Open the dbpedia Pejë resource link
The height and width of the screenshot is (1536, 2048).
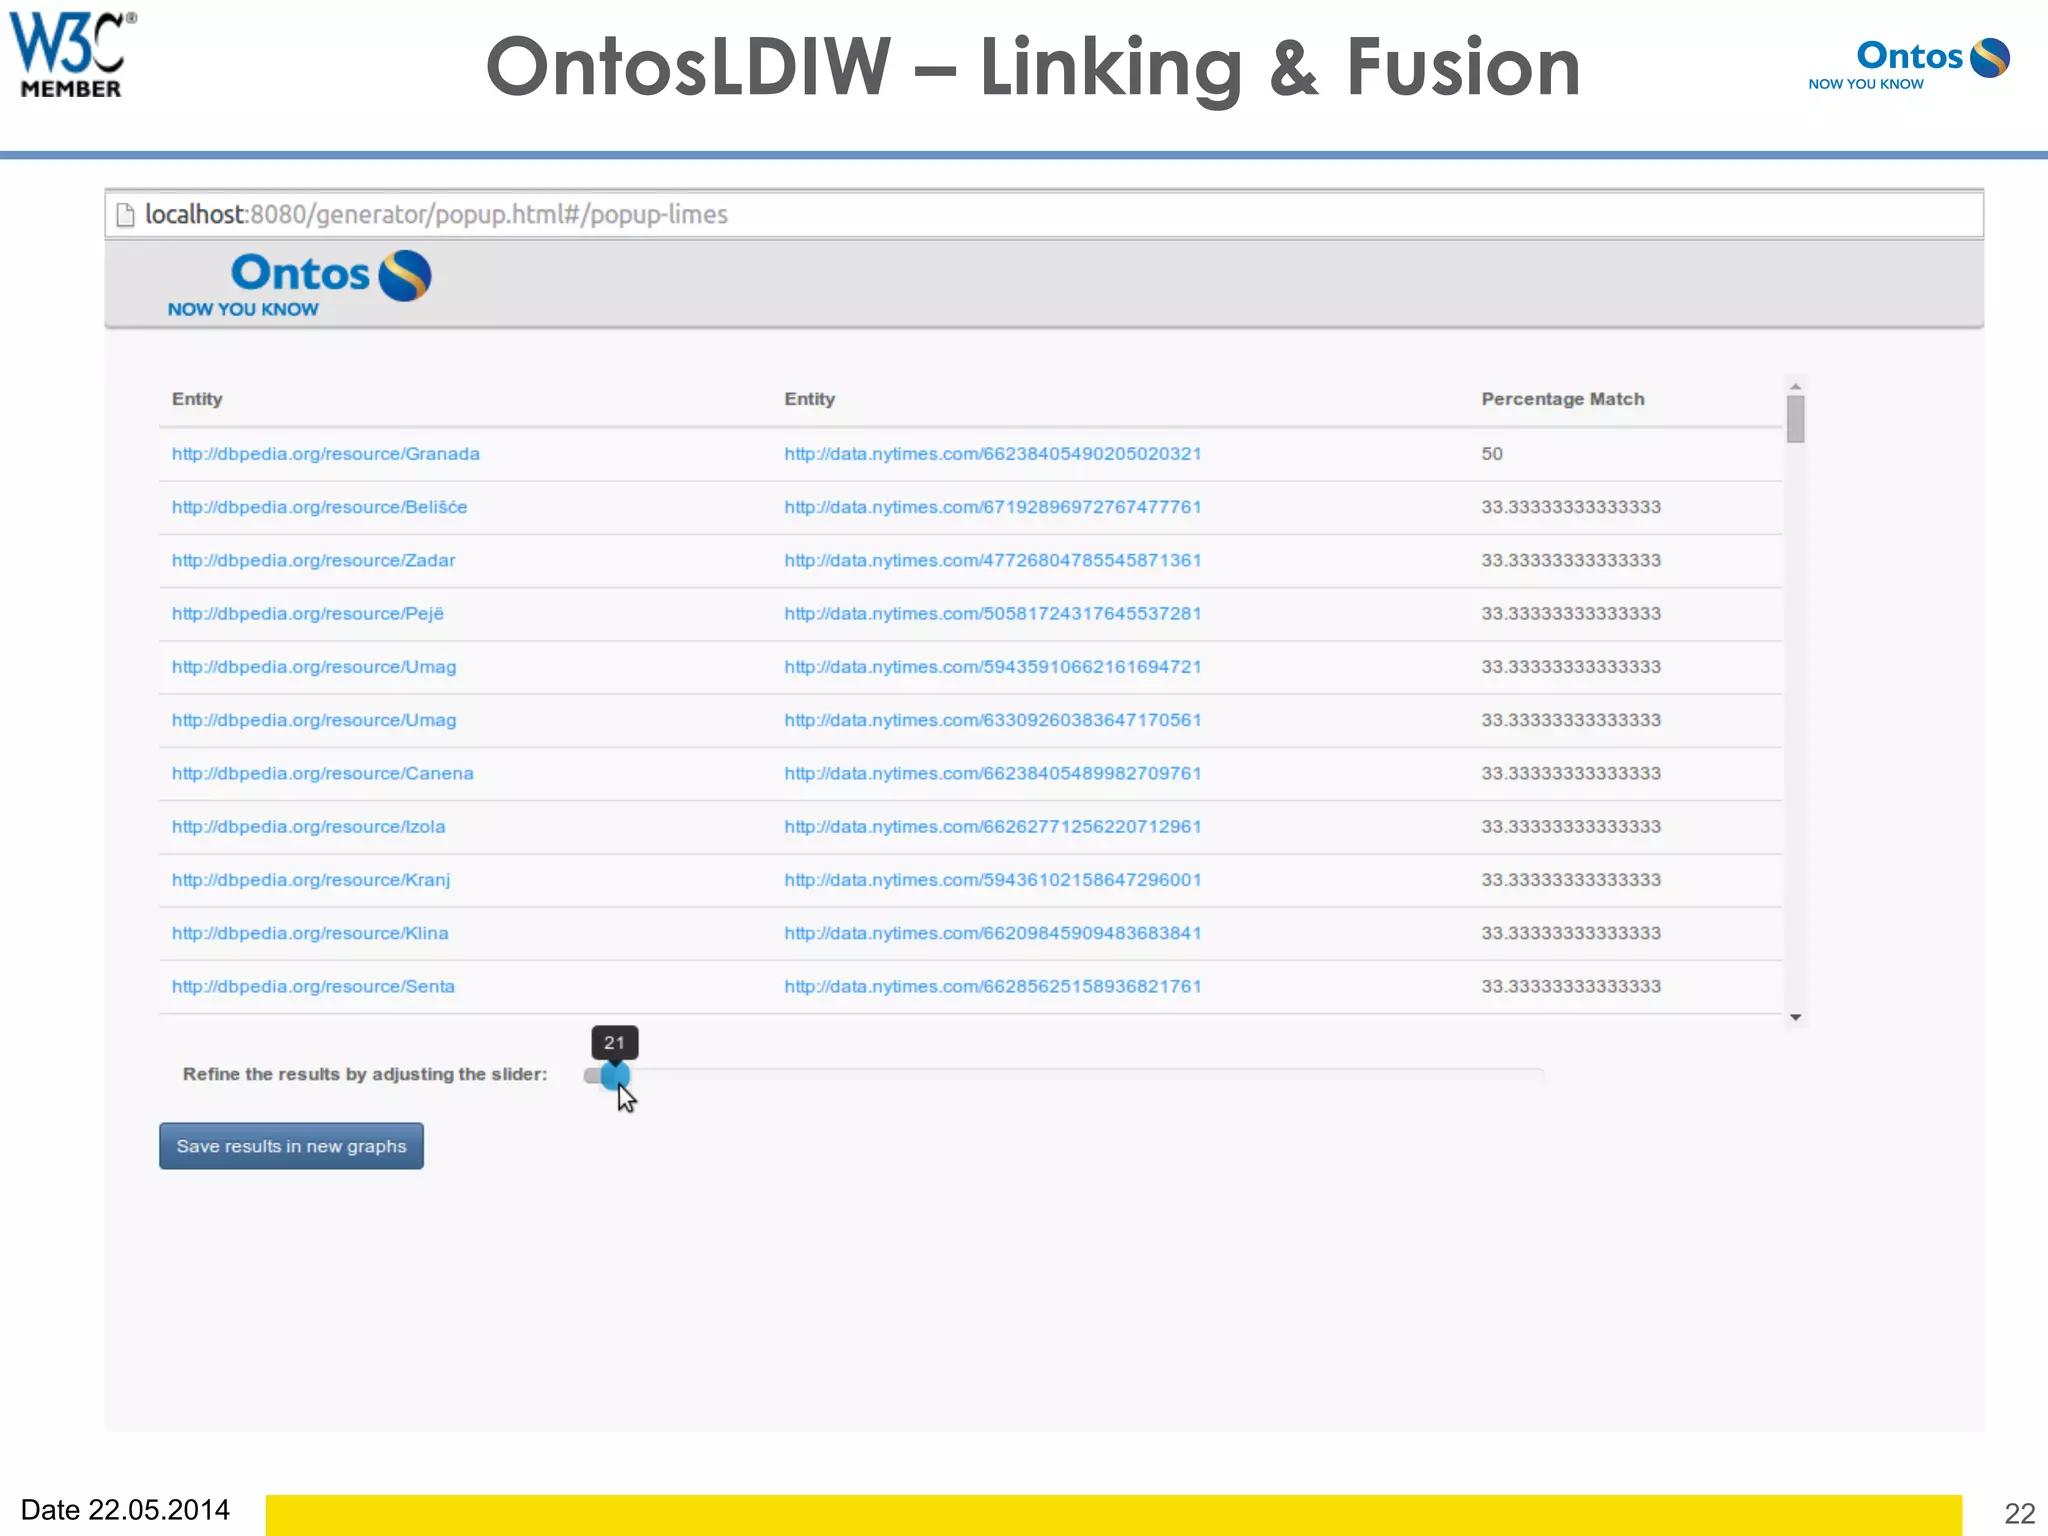click(x=307, y=613)
